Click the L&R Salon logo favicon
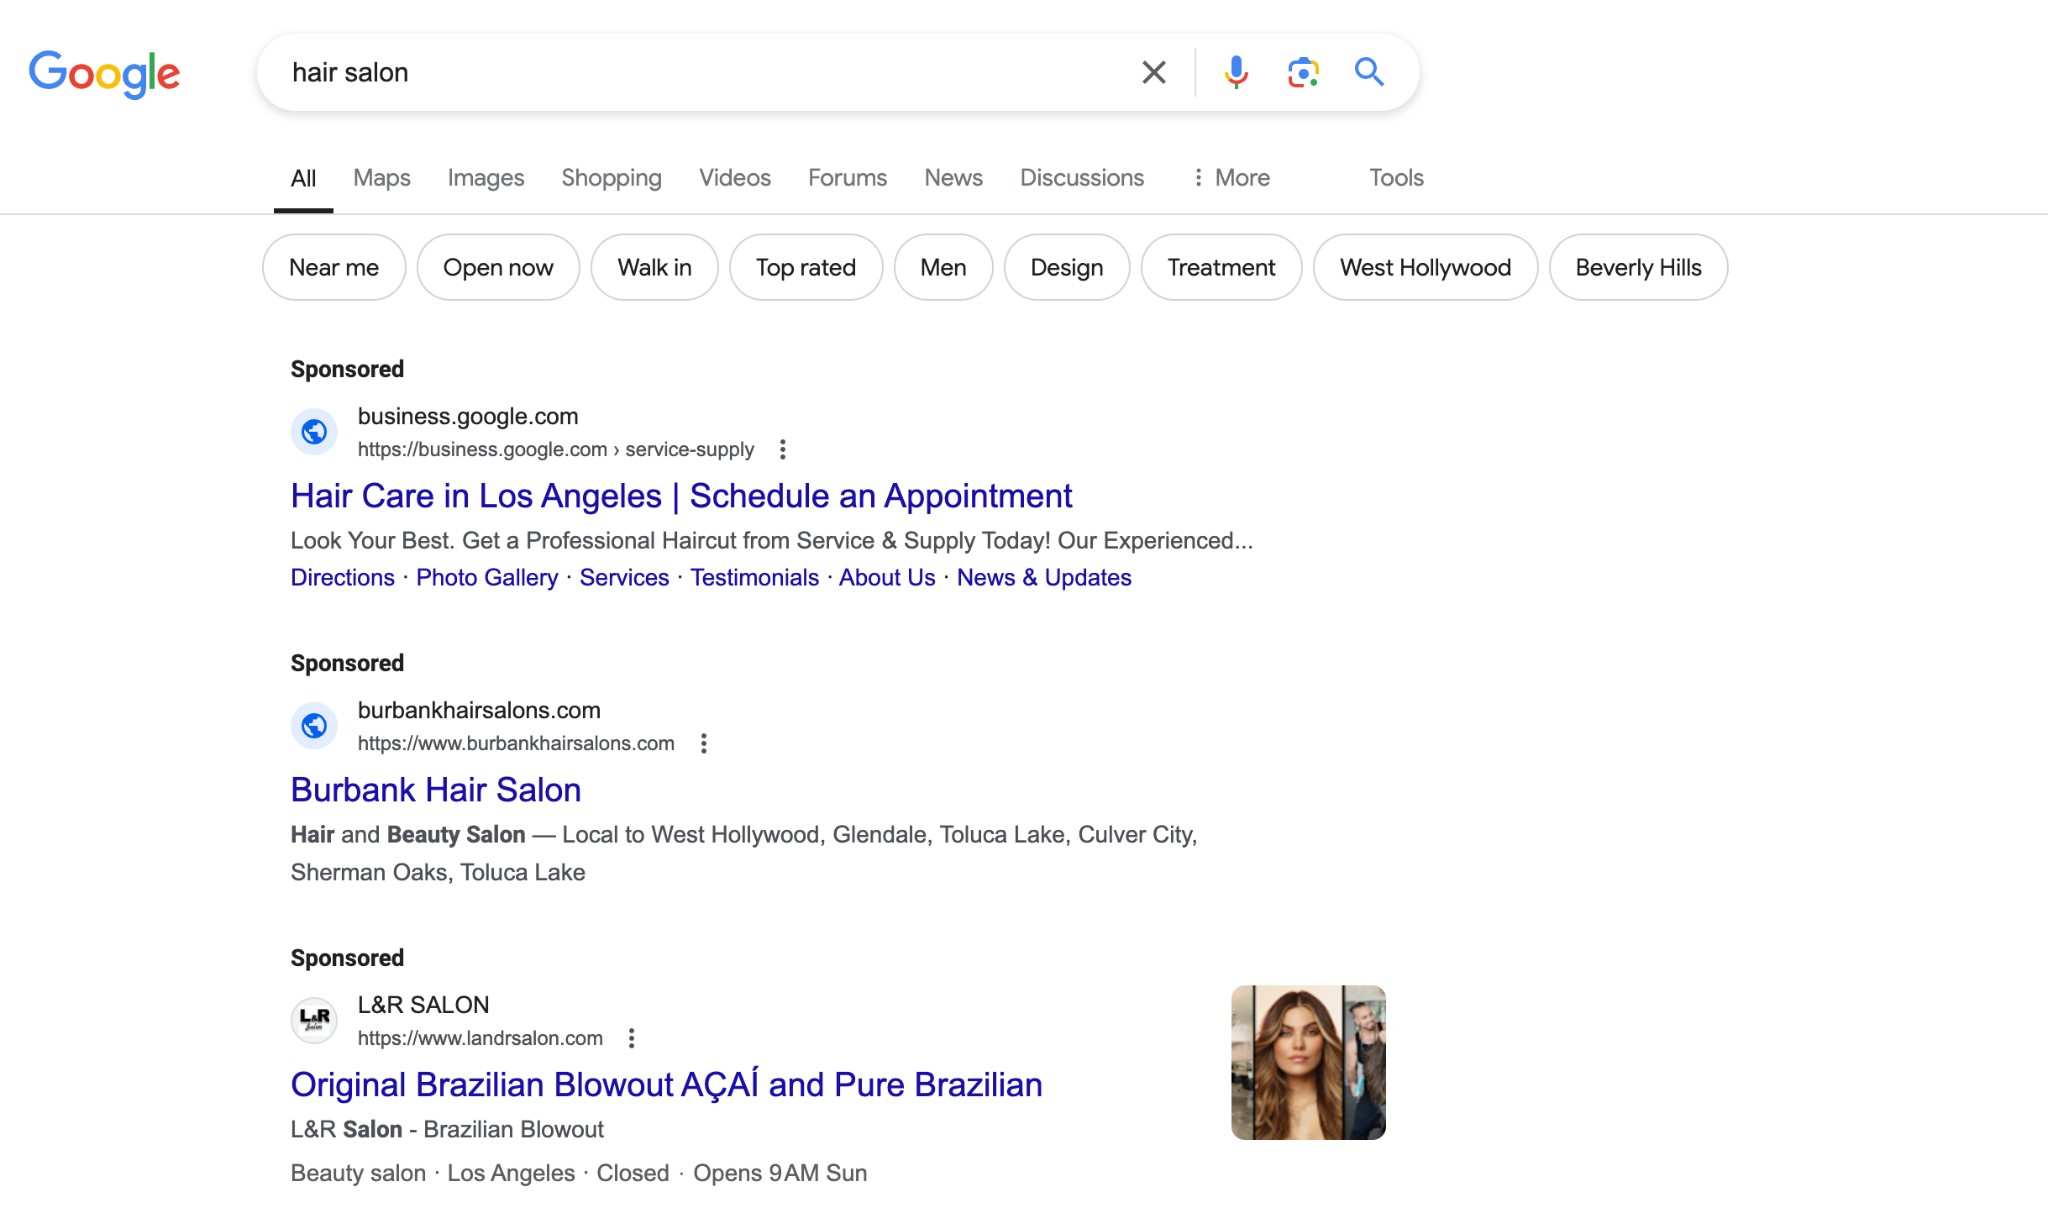Image resolution: width=2048 pixels, height=1220 pixels. [314, 1020]
